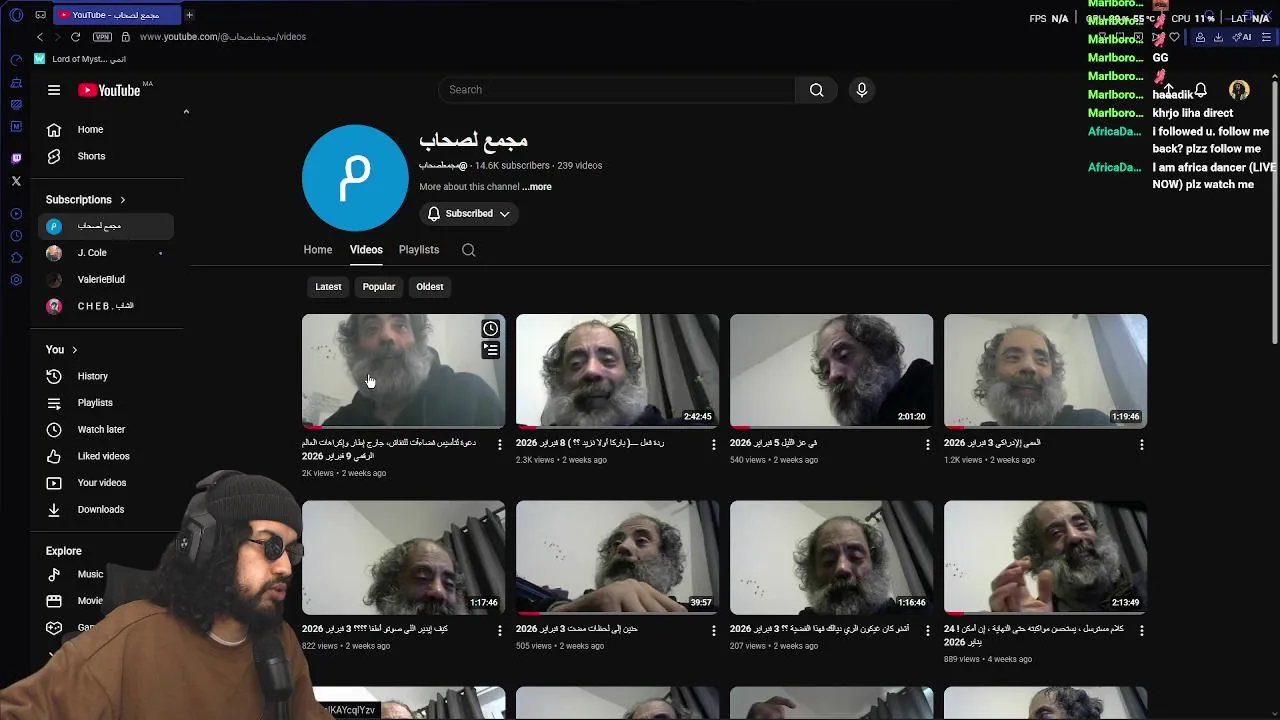Open Shorts in sidebar
This screenshot has width=1280, height=720.
(106, 156)
